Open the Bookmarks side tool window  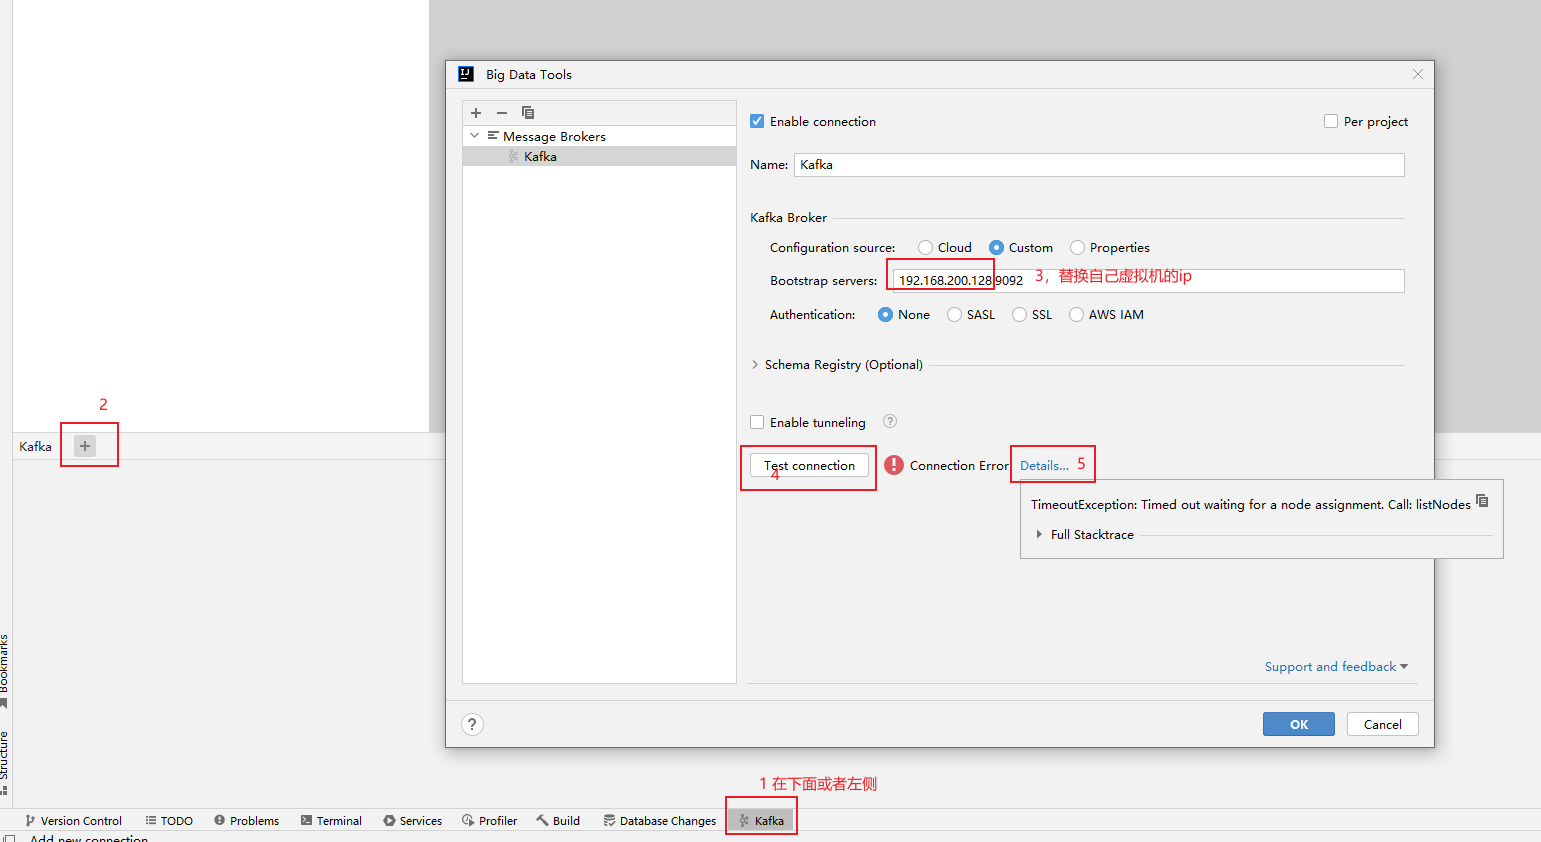click(5, 672)
